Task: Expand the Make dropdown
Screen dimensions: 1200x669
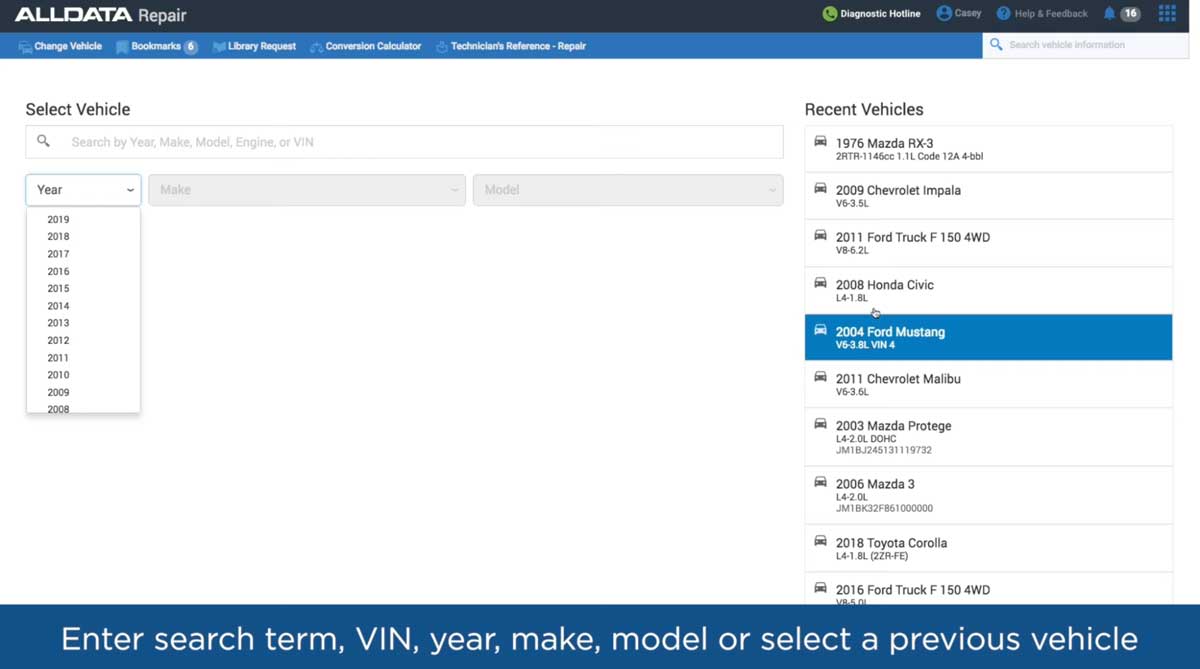Action: (x=306, y=189)
